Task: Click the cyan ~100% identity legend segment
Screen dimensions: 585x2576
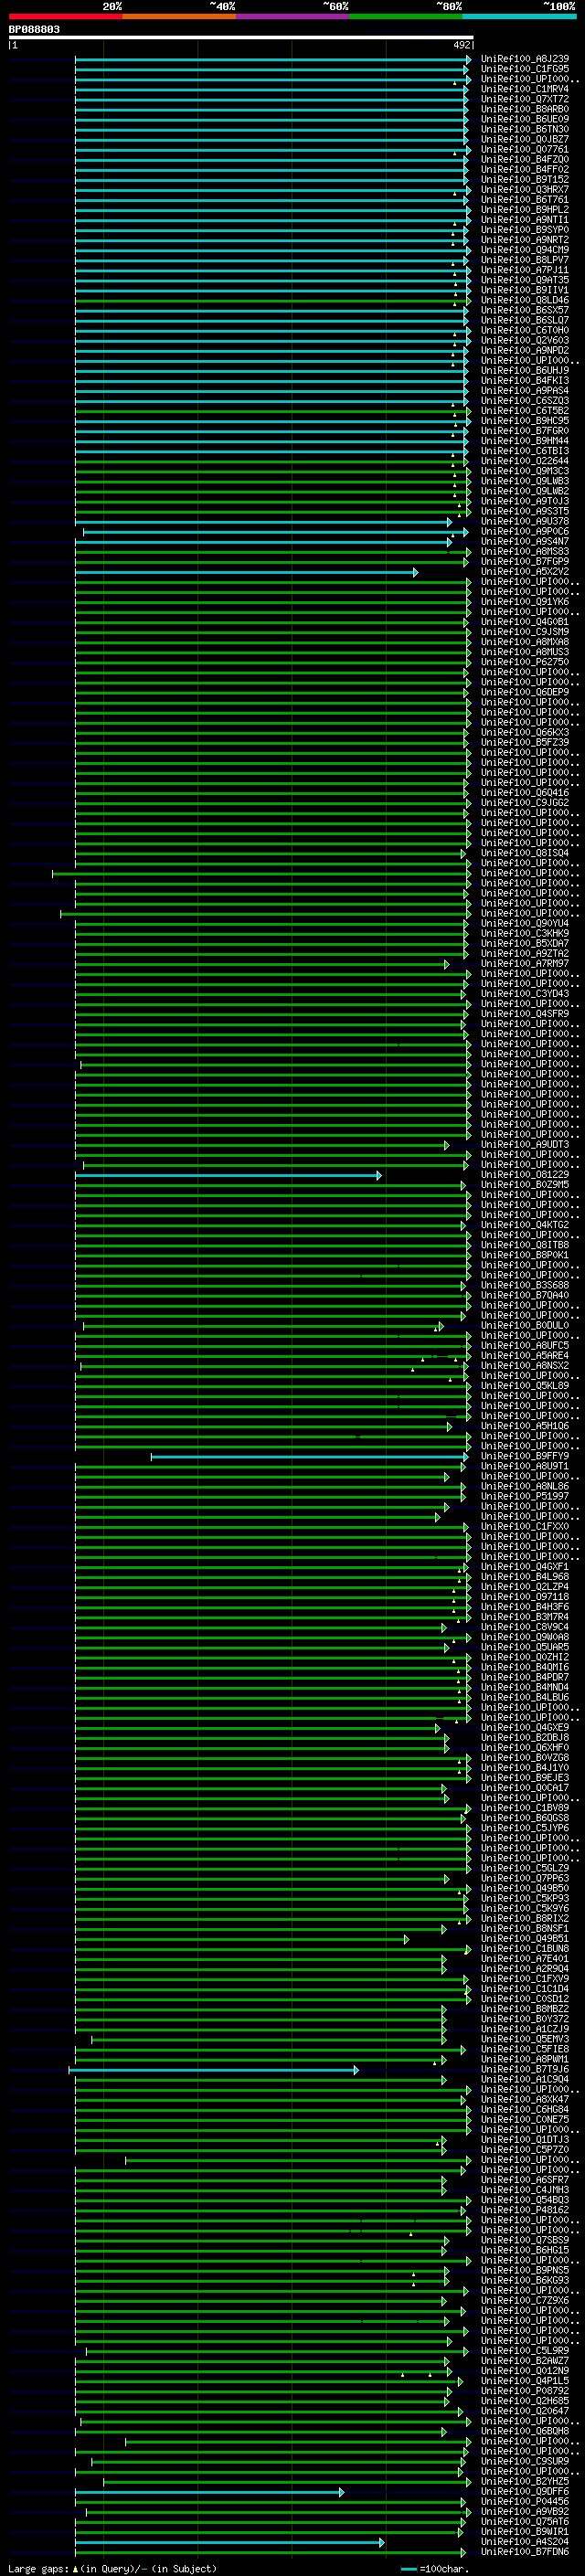Action: tap(519, 16)
